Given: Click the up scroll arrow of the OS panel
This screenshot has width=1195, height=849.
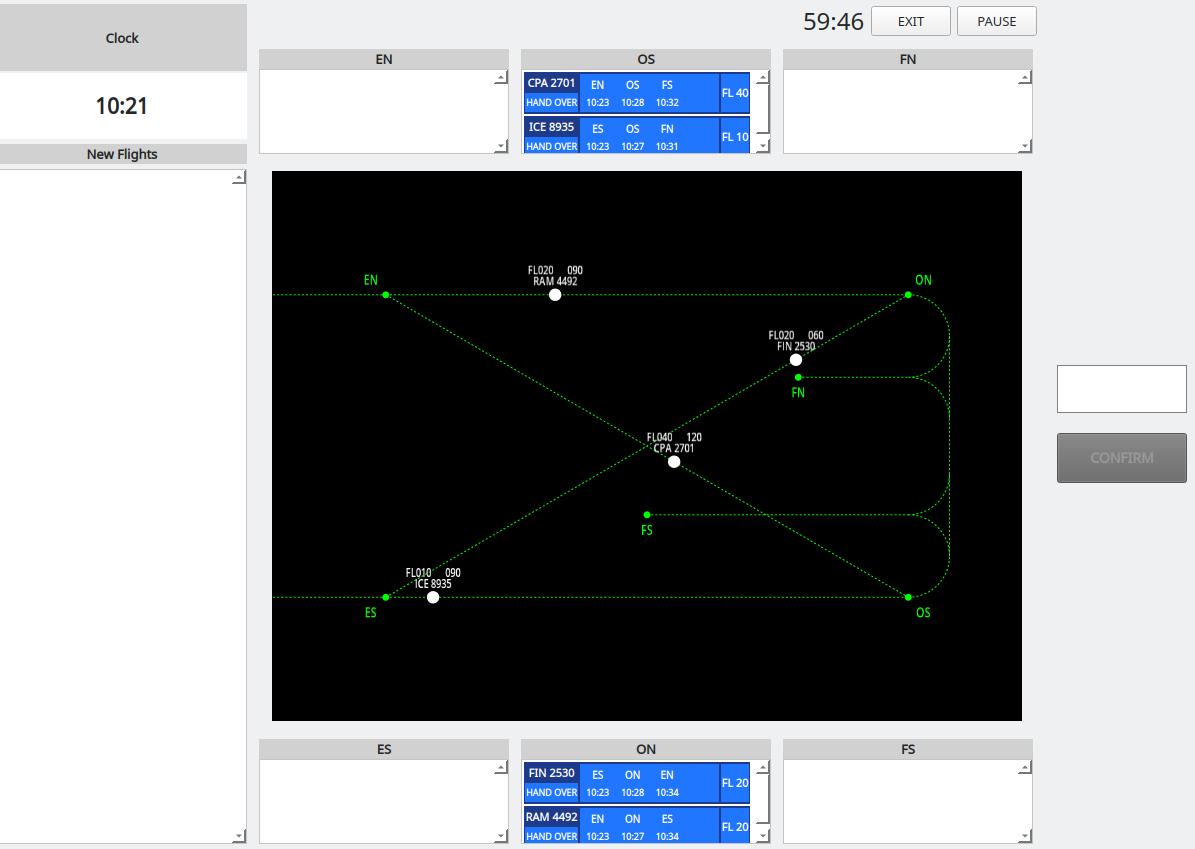Looking at the screenshot, I should [761, 75].
